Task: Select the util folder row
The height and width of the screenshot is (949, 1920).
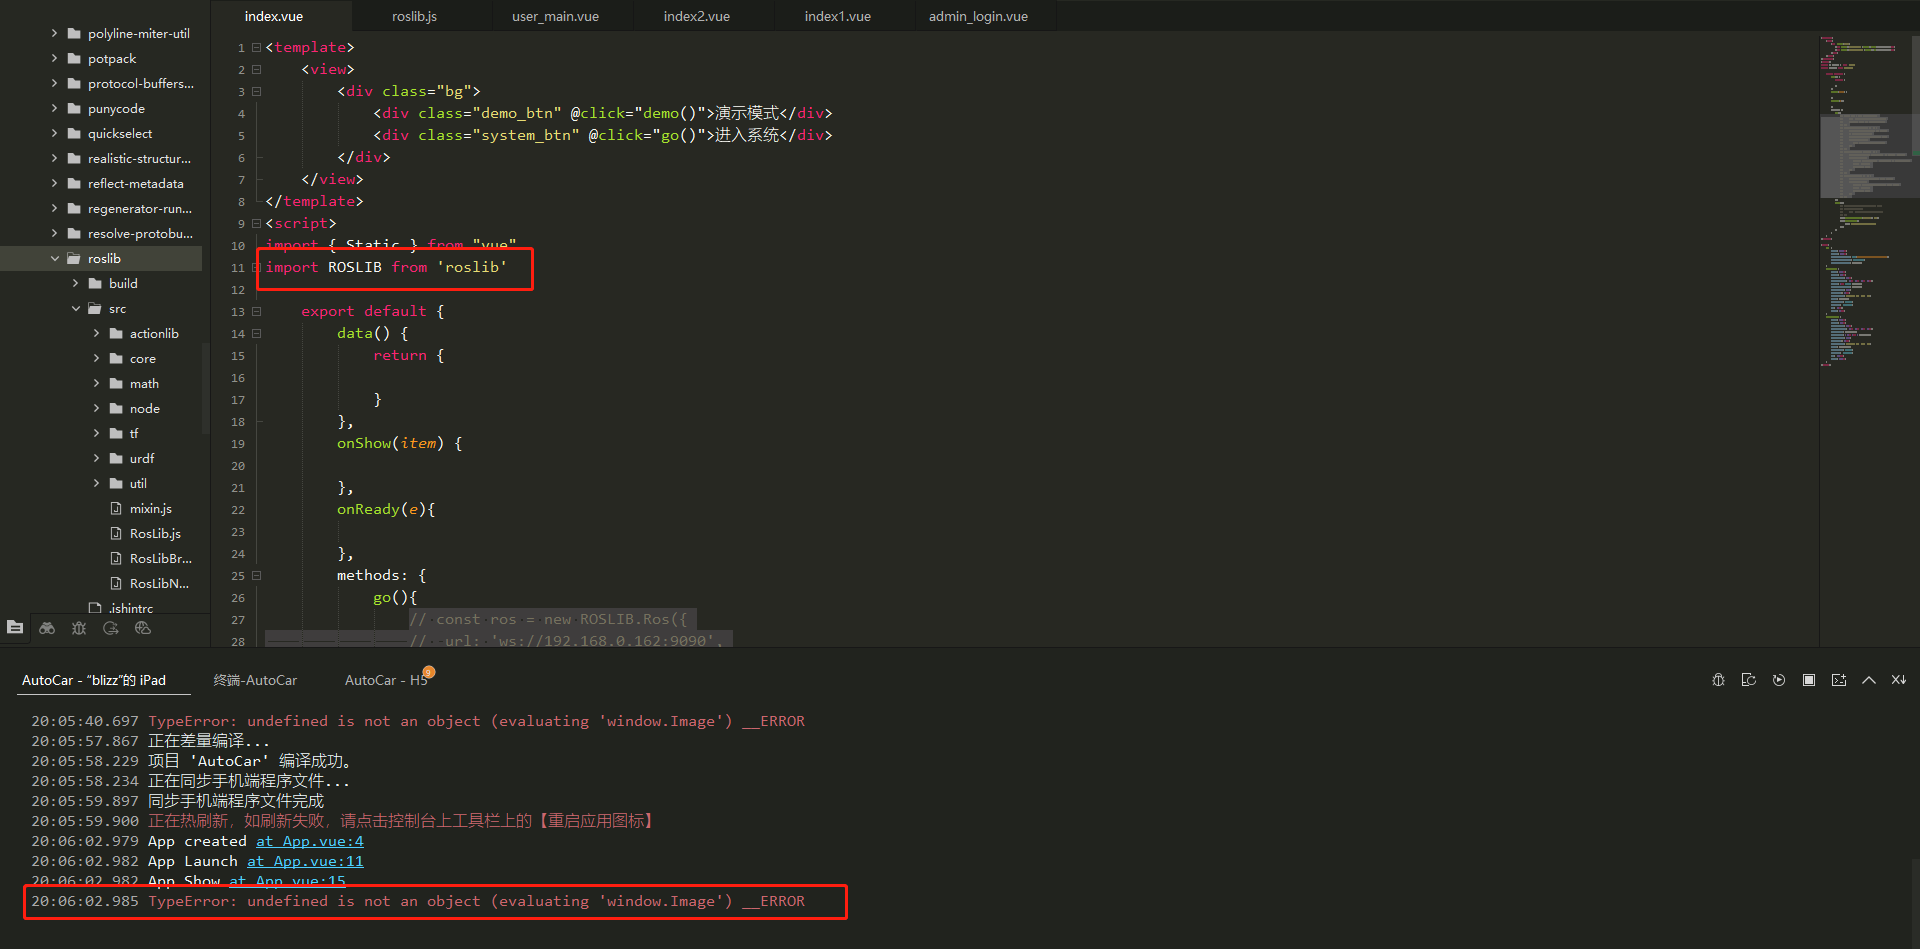Action: click(101, 483)
